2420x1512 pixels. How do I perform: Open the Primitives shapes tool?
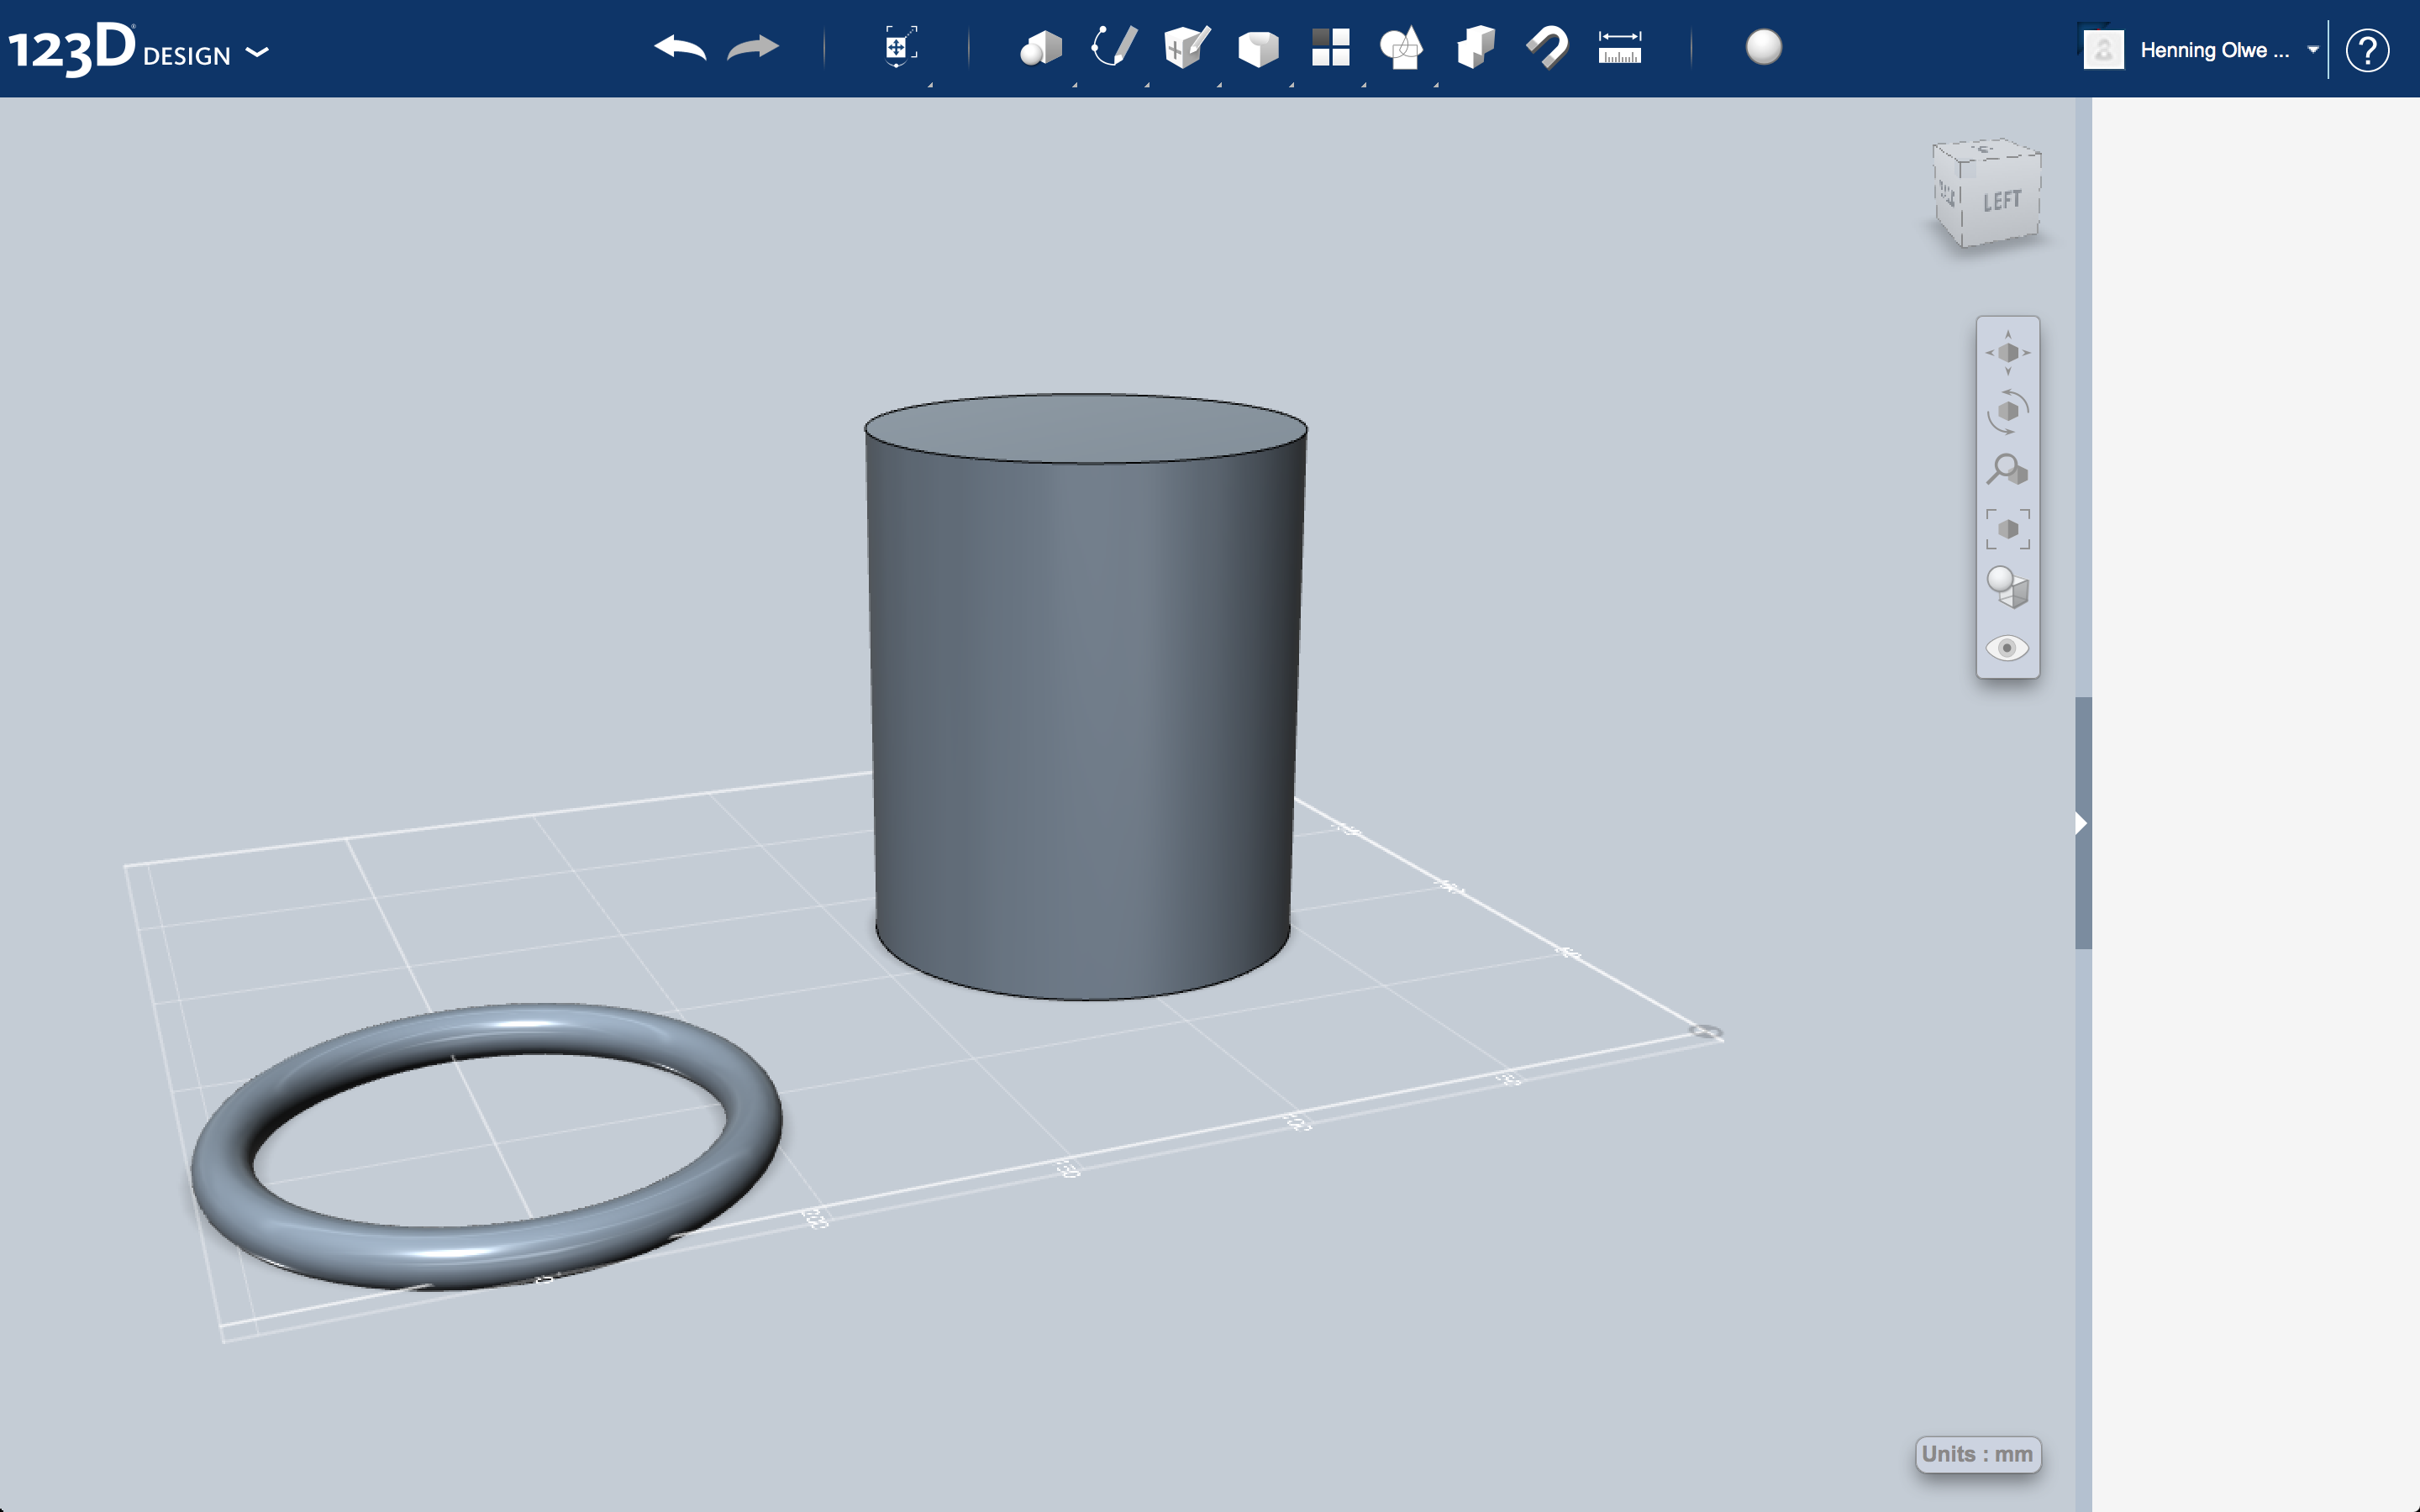tap(1040, 47)
